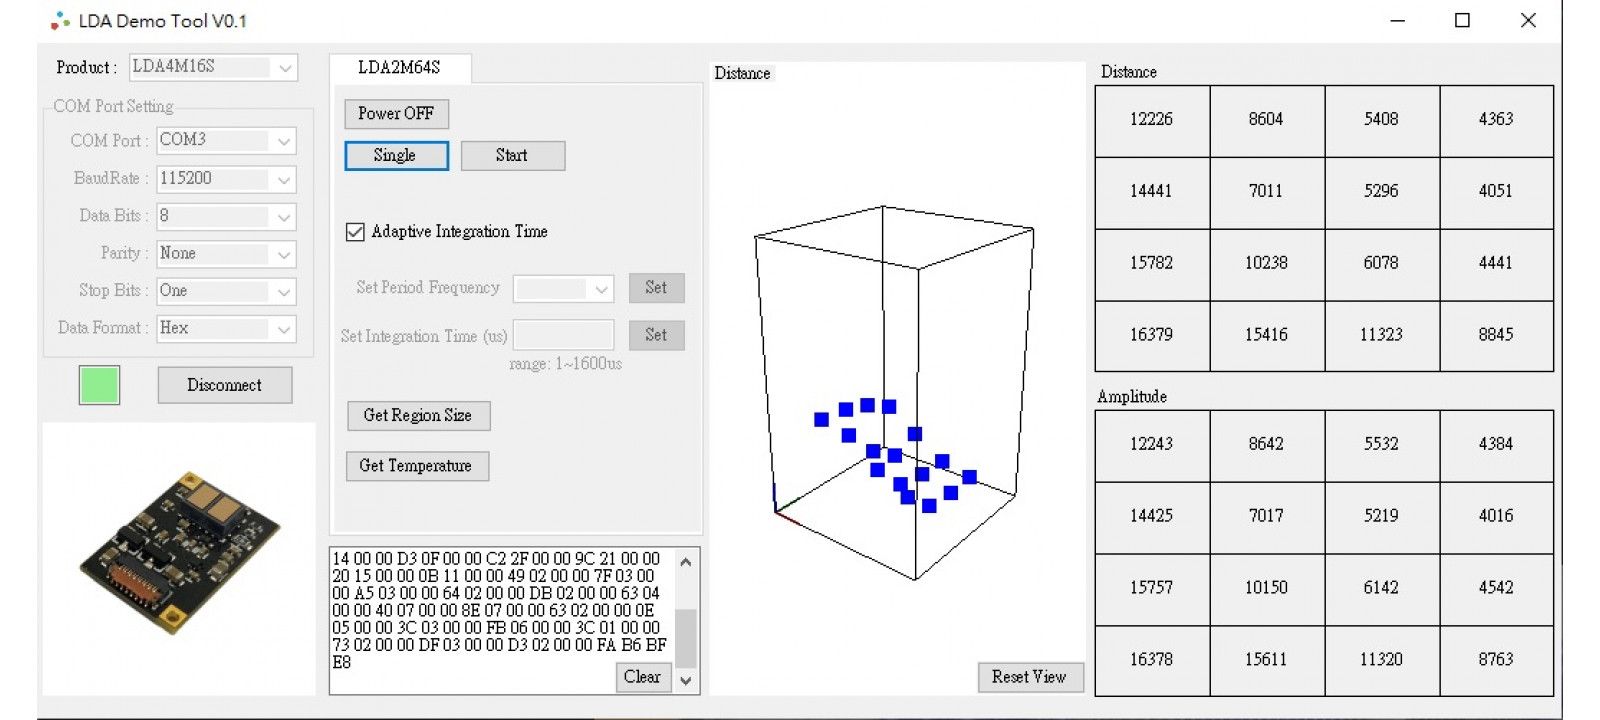This screenshot has width=1600, height=720.
Task: Click Get Temperature button
Action: click(416, 466)
